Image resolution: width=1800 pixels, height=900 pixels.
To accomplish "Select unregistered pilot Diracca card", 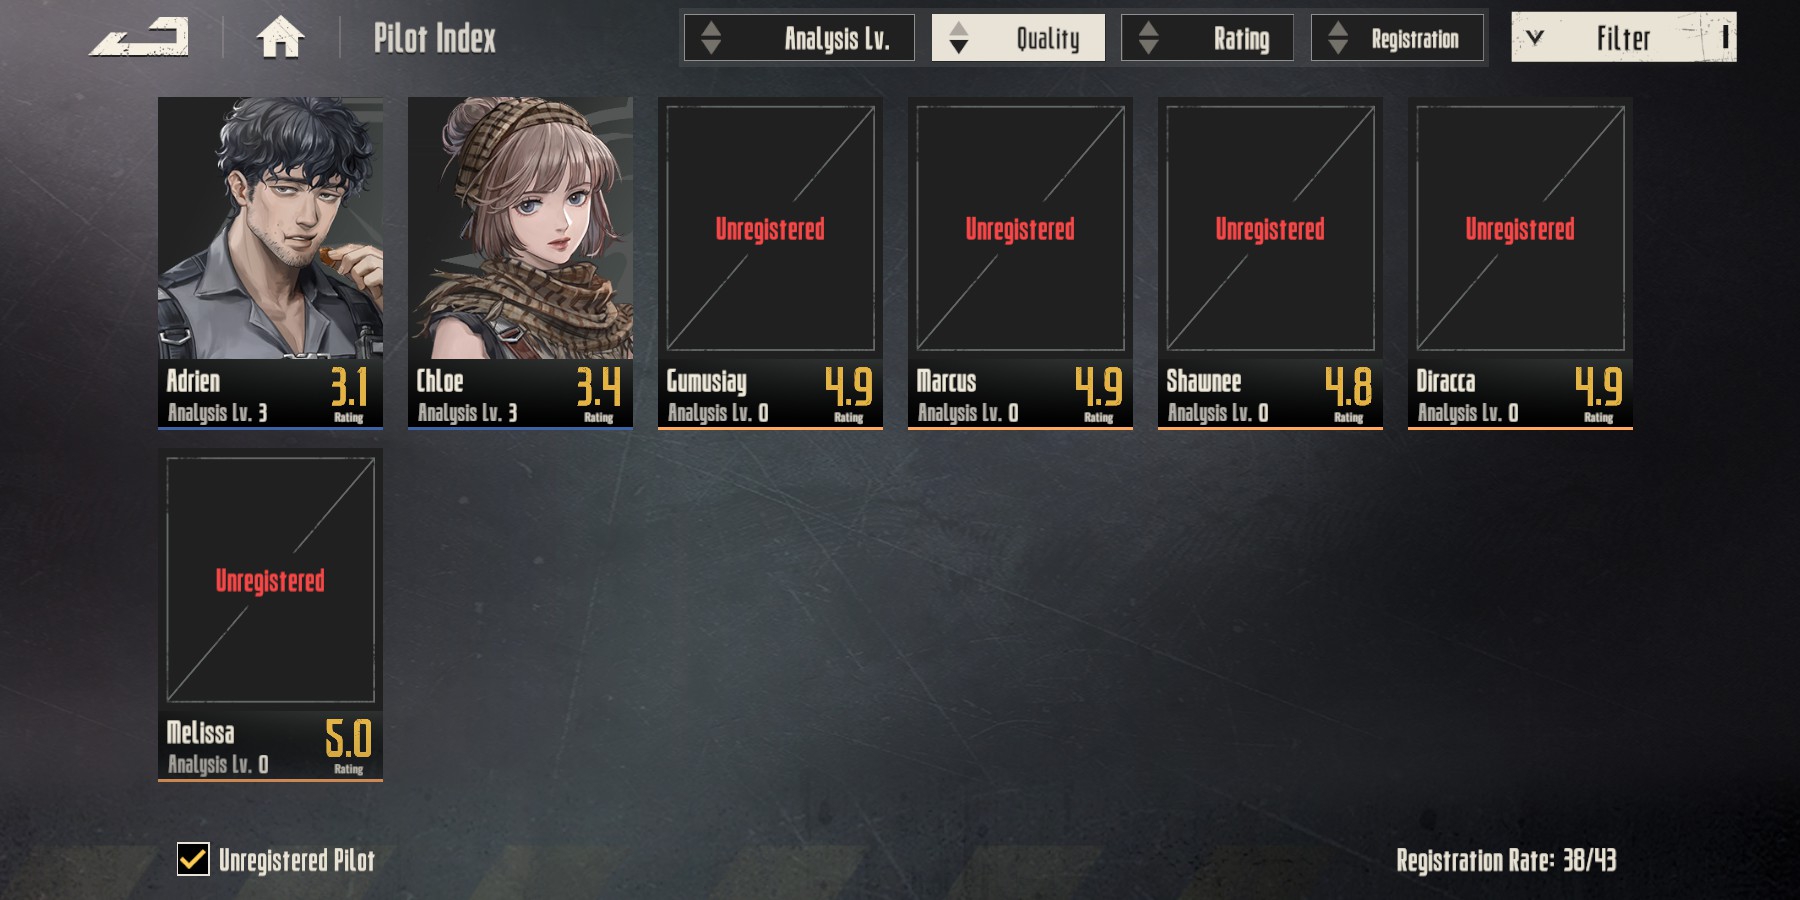I will coord(1520,263).
